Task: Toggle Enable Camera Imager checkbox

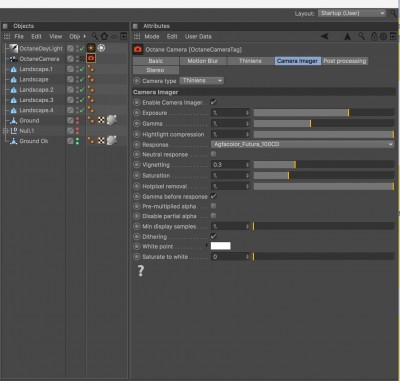Action: coord(214,102)
